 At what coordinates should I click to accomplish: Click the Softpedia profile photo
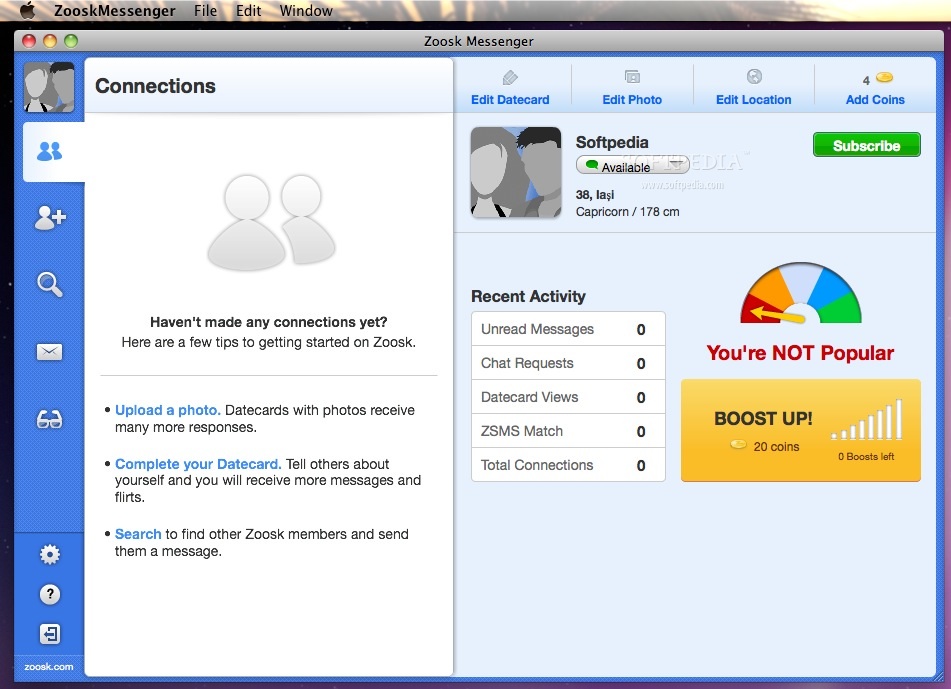[516, 172]
